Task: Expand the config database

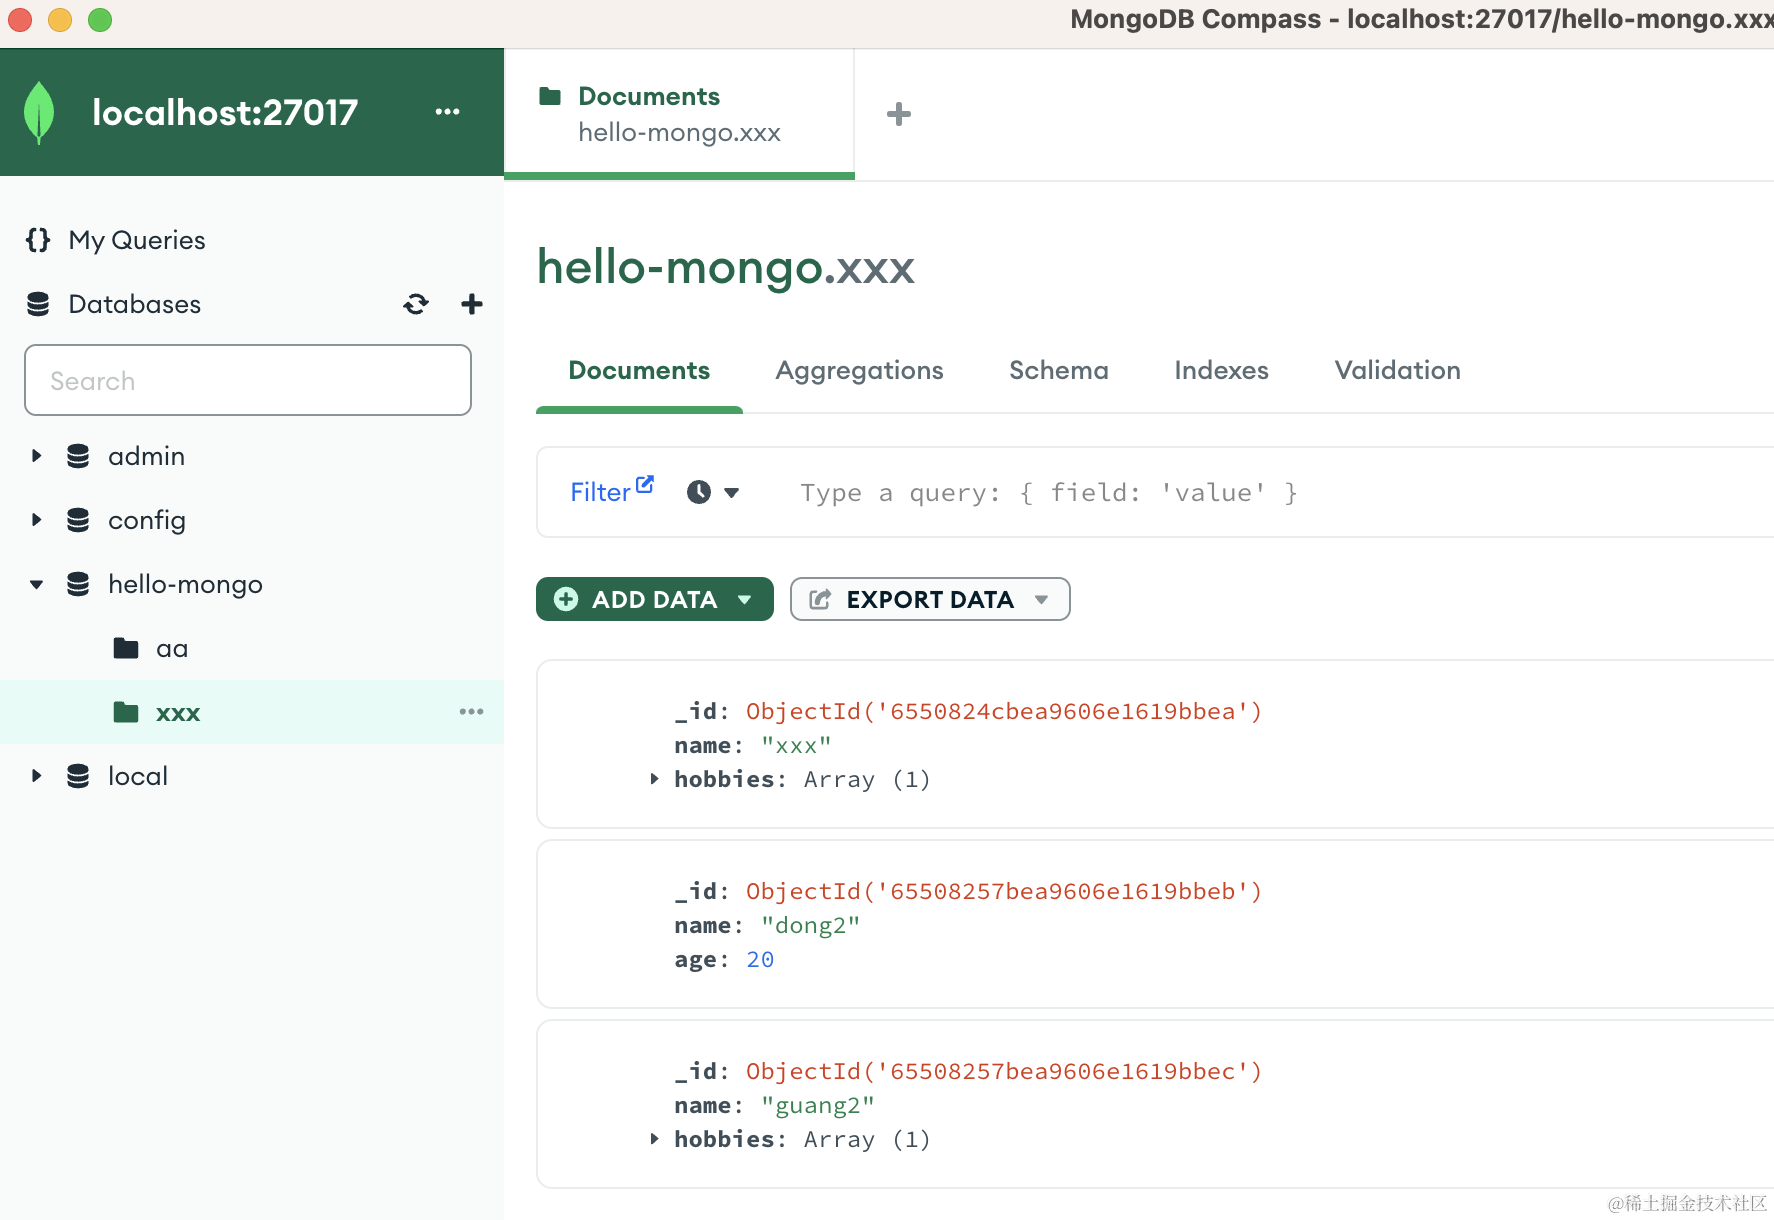Action: 37,520
